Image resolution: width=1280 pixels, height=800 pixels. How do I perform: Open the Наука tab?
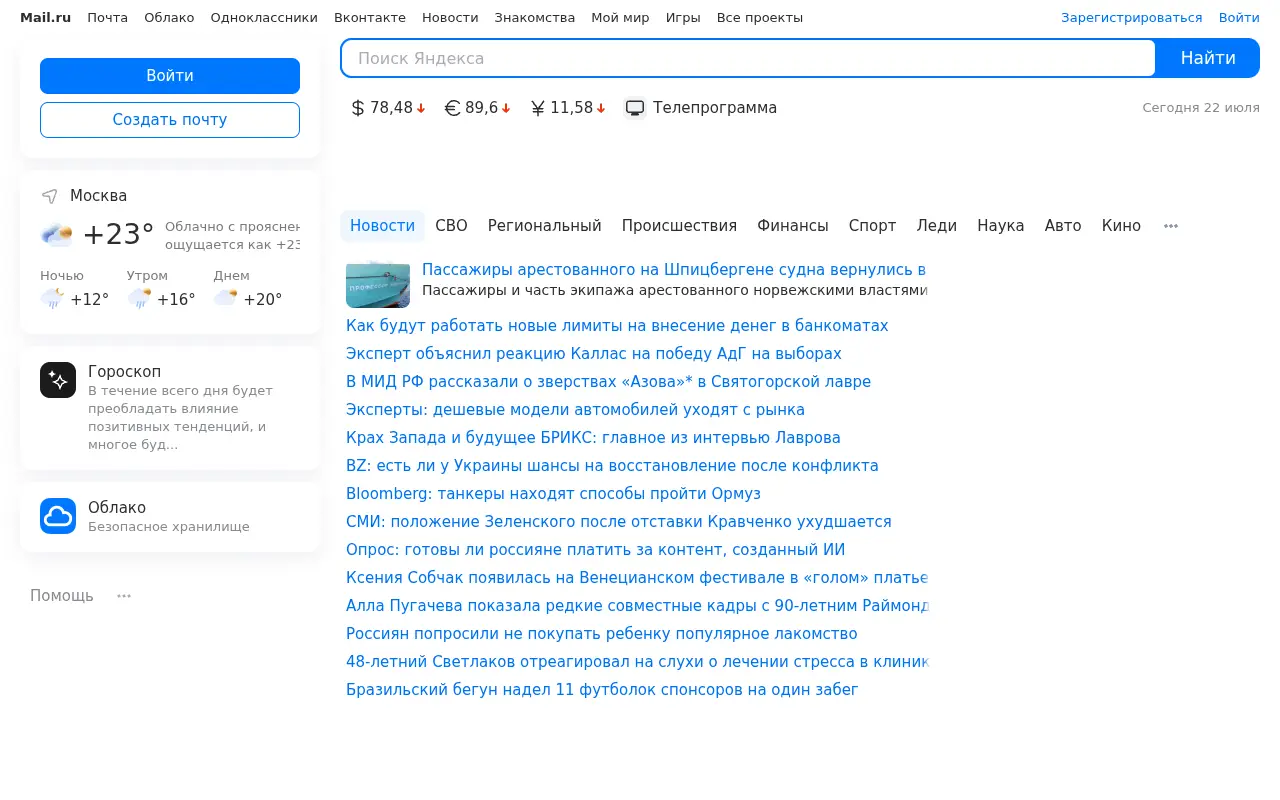pos(1001,226)
